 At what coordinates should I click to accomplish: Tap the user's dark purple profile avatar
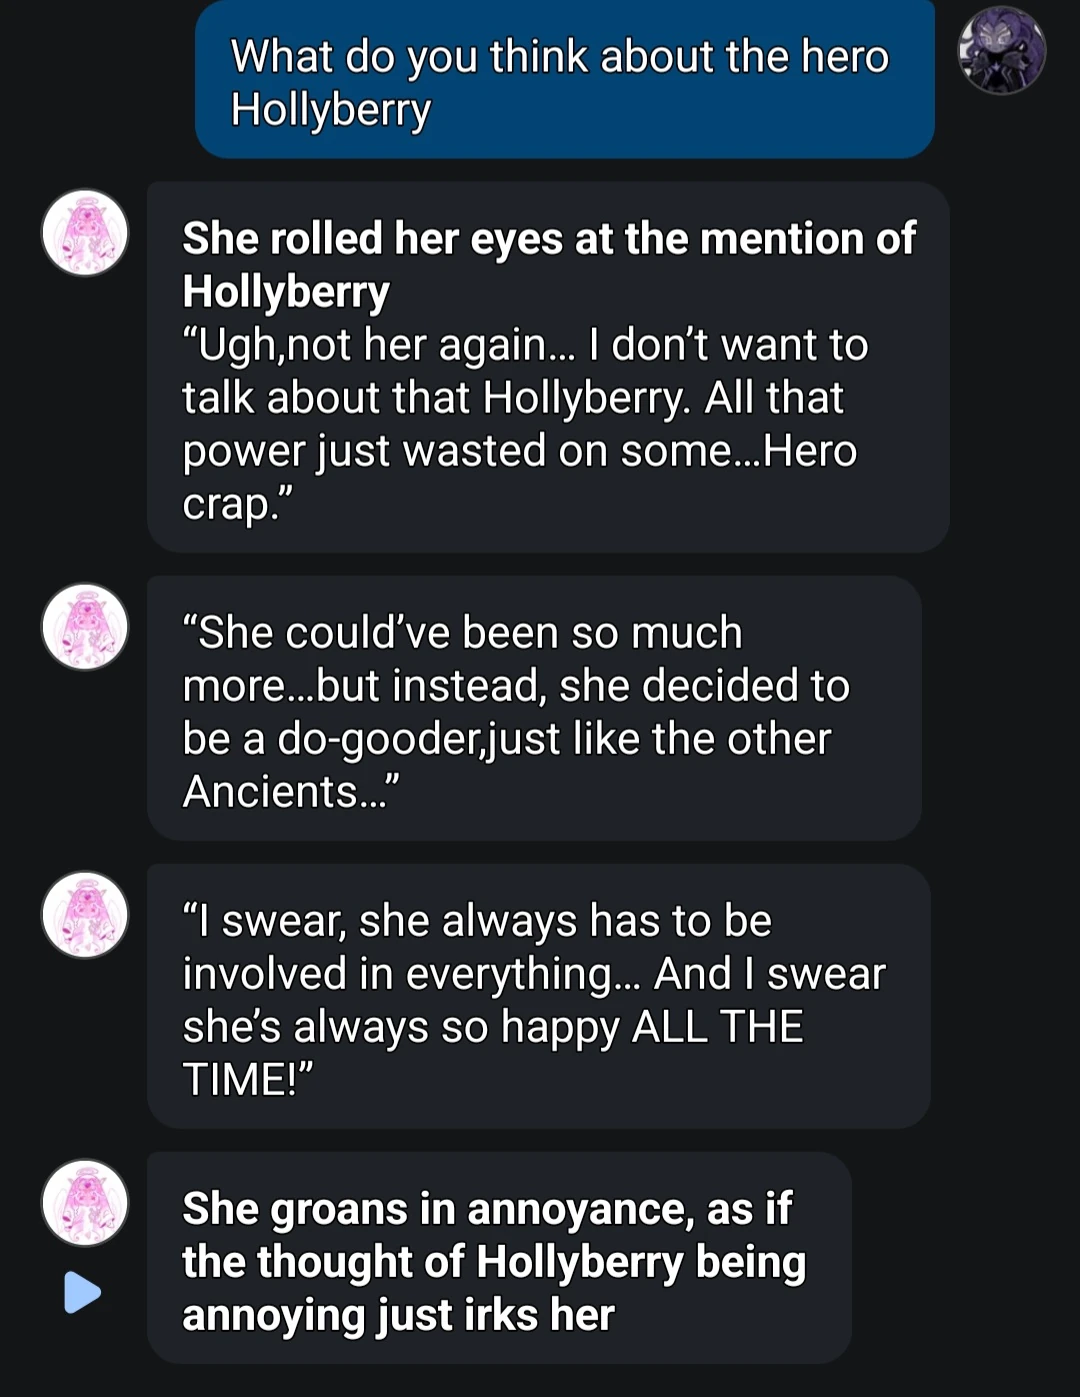click(x=1001, y=51)
